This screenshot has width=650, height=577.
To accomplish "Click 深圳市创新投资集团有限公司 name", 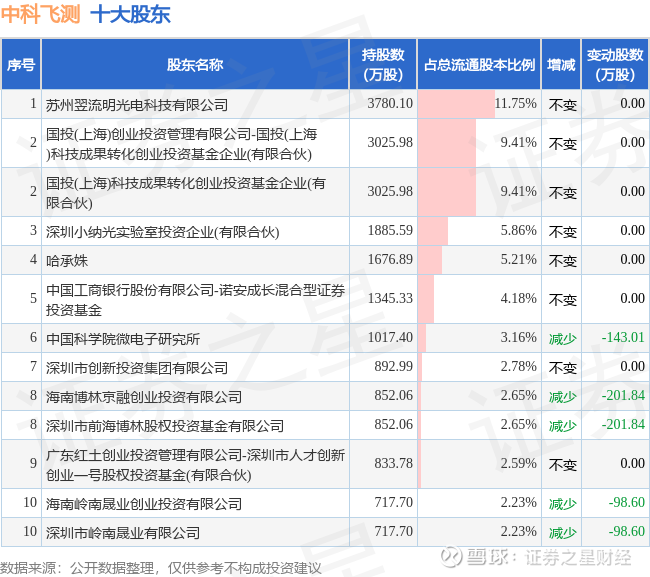I will (137, 368).
